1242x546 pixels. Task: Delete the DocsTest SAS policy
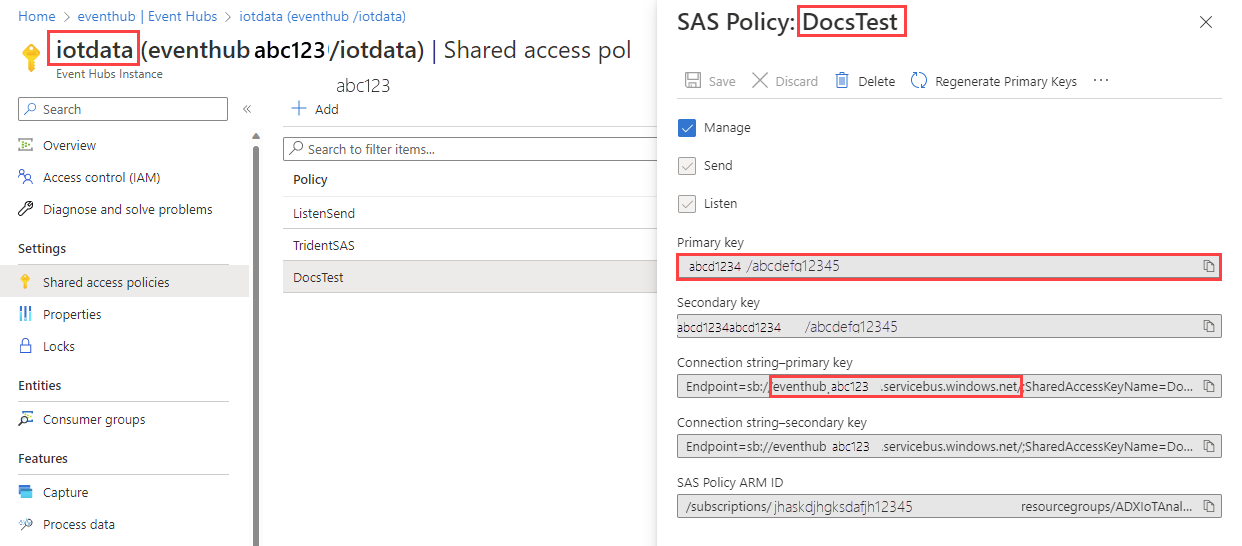point(865,81)
